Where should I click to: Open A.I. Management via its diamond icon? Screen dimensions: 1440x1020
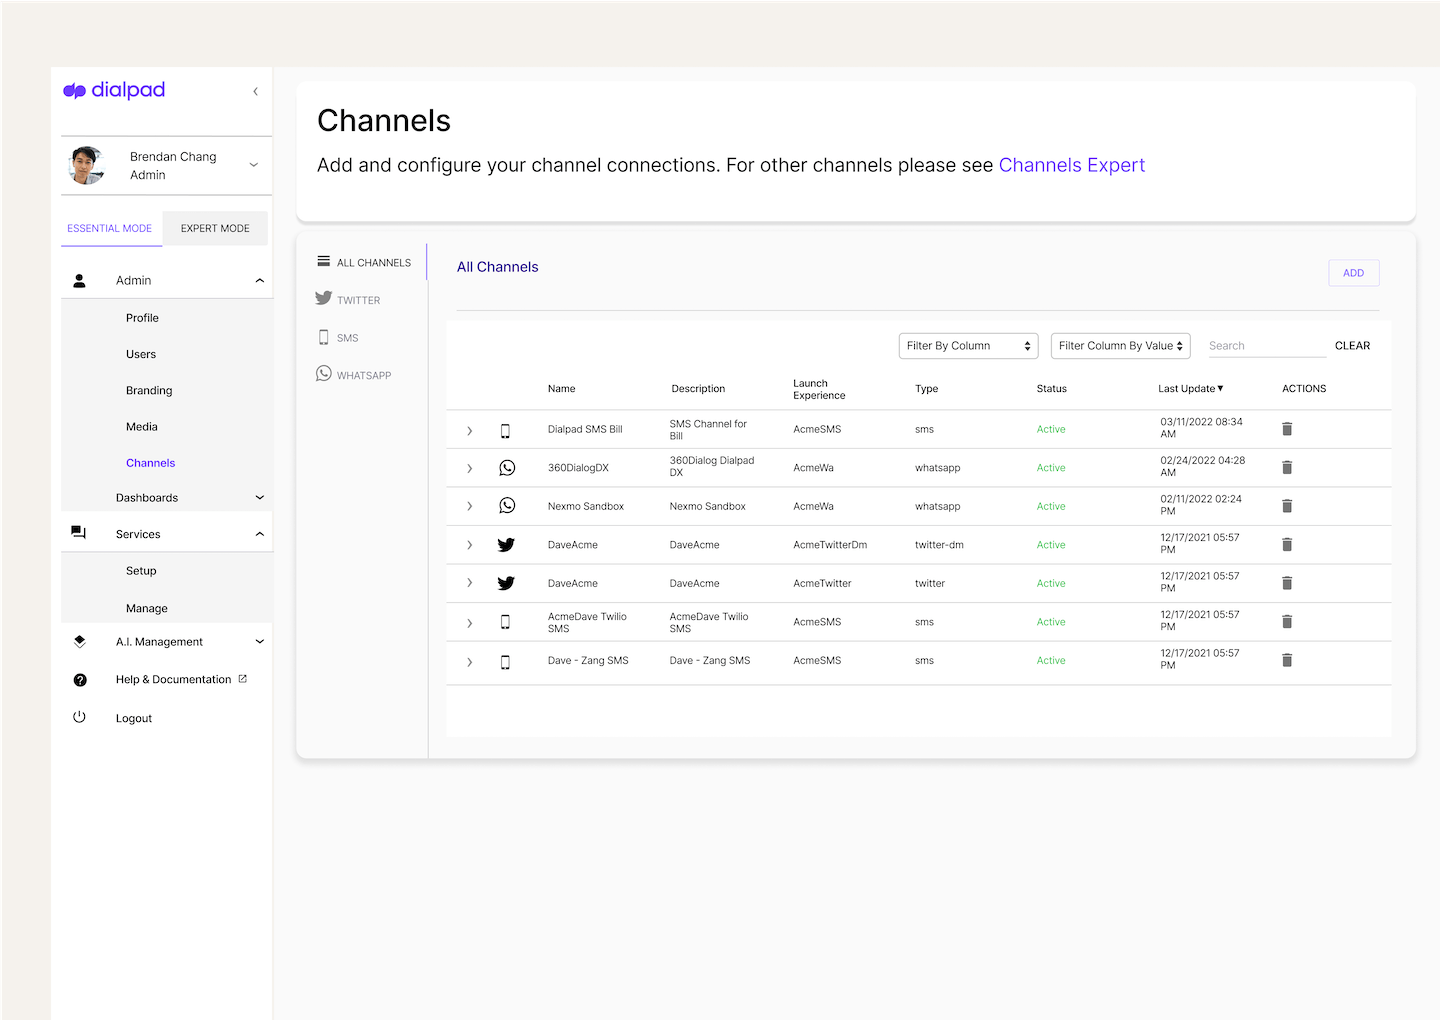pos(79,641)
